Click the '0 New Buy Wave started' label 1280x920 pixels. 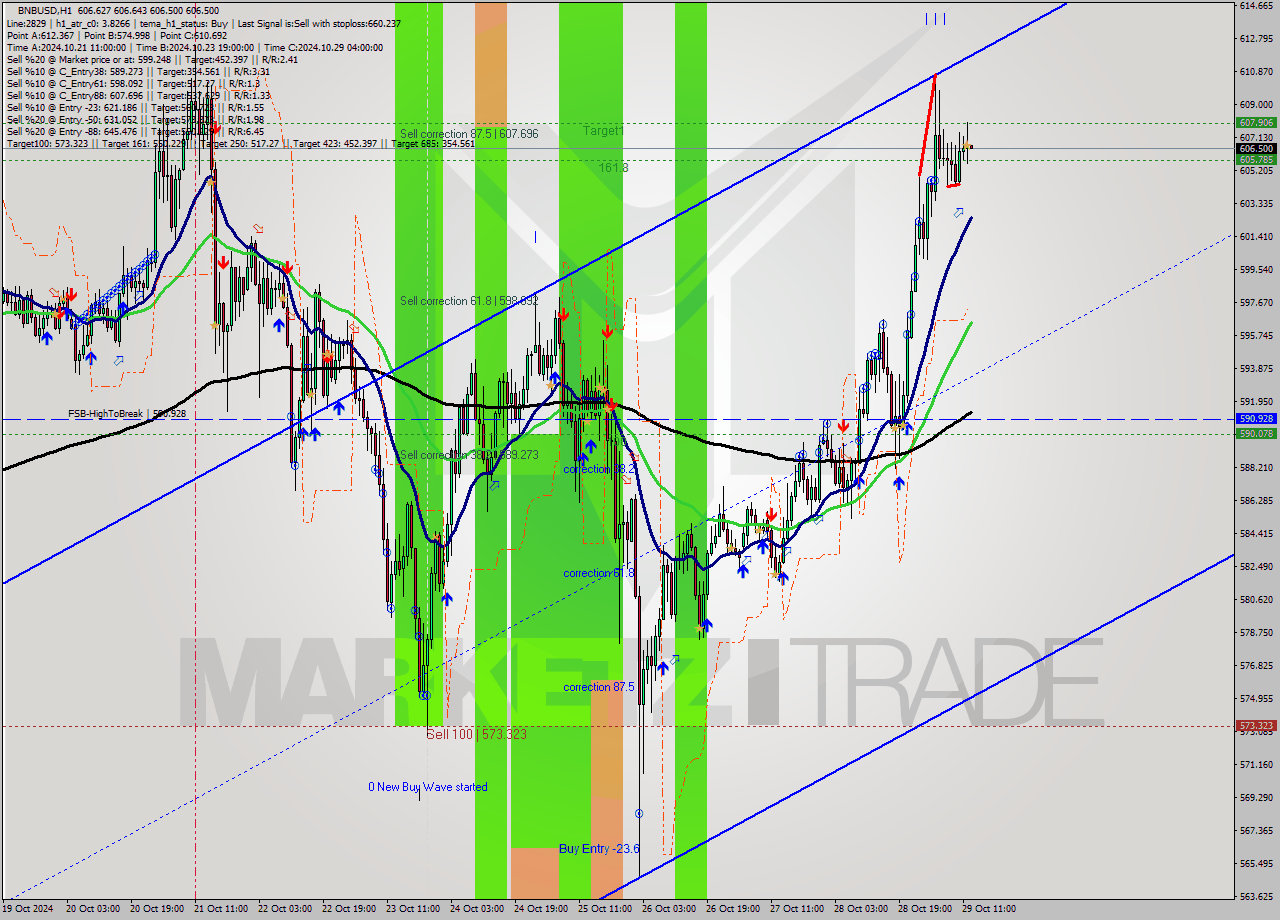pyautogui.click(x=428, y=787)
